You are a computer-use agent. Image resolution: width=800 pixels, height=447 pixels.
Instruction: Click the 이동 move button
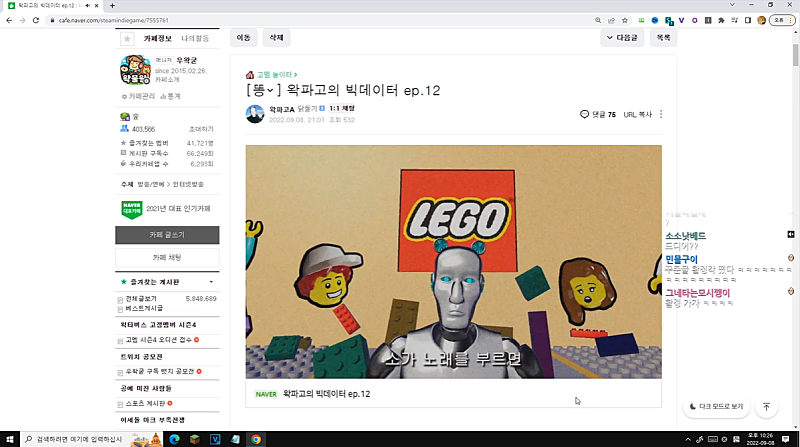(x=243, y=37)
